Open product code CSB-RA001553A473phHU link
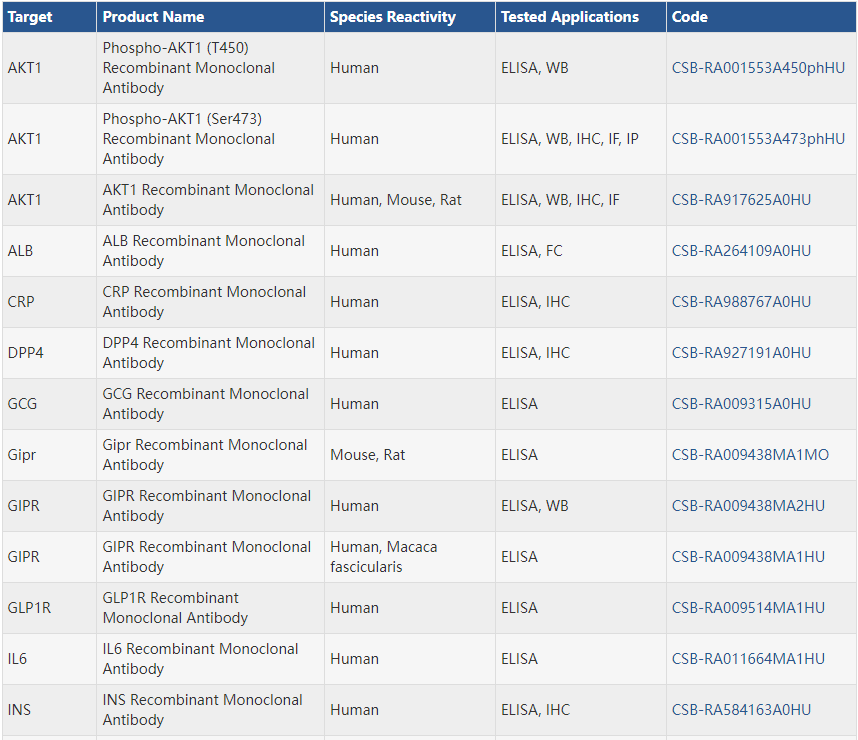The image size is (858, 740). tap(758, 139)
